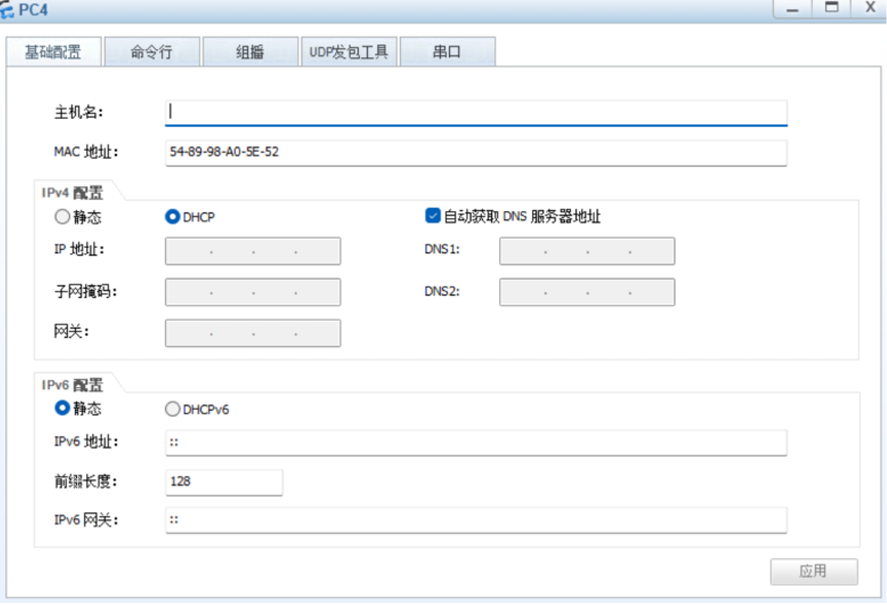Click the 主机名 input field

pos(476,112)
